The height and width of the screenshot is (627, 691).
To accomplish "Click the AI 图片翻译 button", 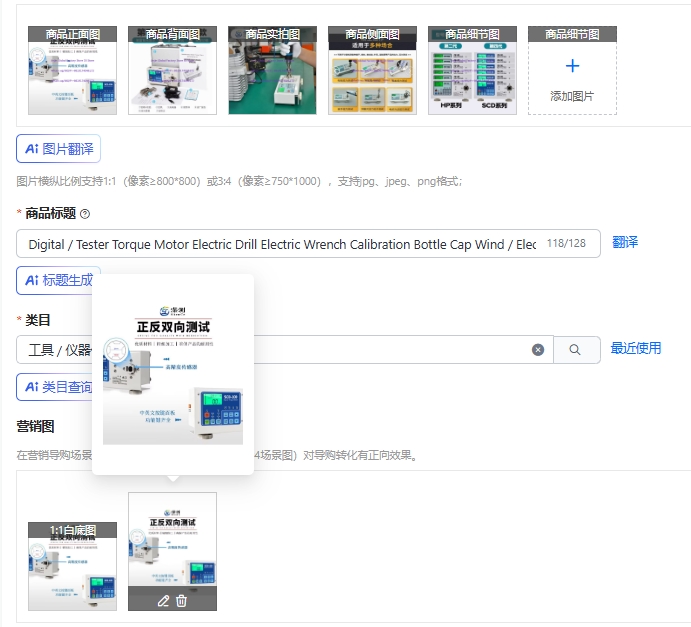I will click(59, 148).
